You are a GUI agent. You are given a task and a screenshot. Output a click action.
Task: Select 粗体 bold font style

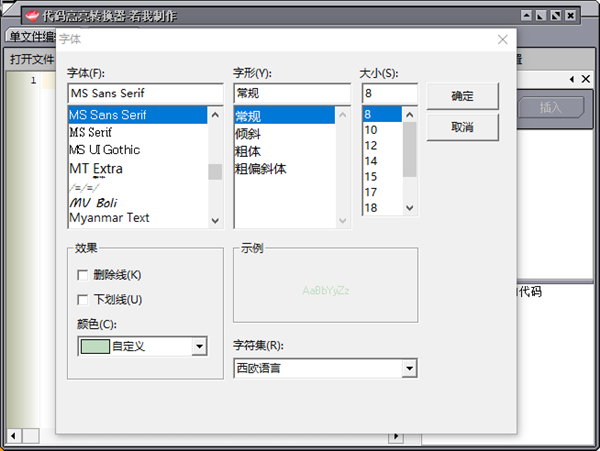pos(248,151)
